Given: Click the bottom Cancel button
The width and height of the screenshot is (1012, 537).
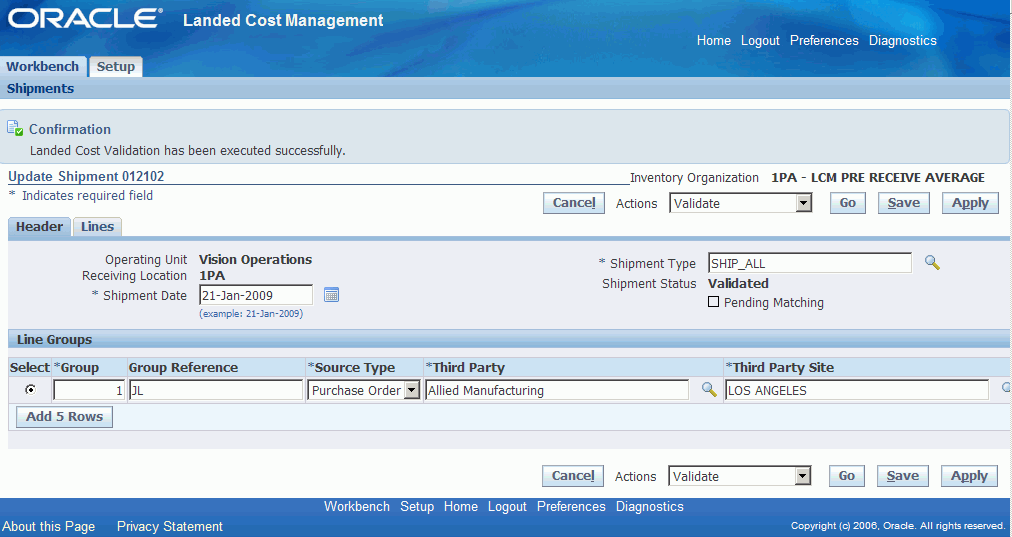Looking at the screenshot, I should (572, 476).
